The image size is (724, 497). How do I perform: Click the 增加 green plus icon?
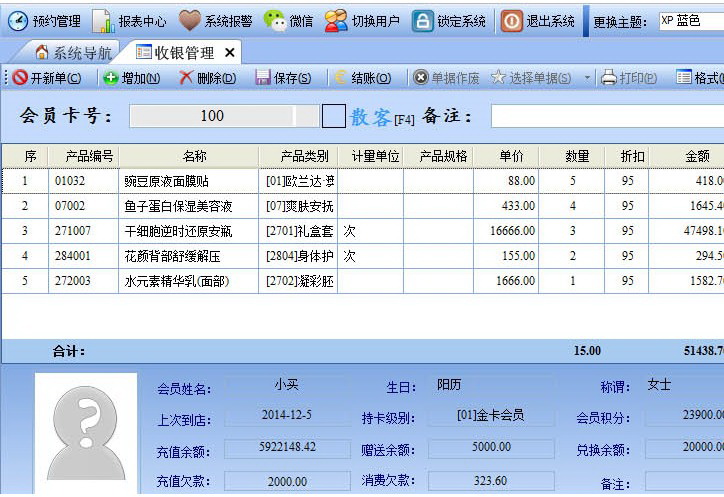[x=110, y=78]
